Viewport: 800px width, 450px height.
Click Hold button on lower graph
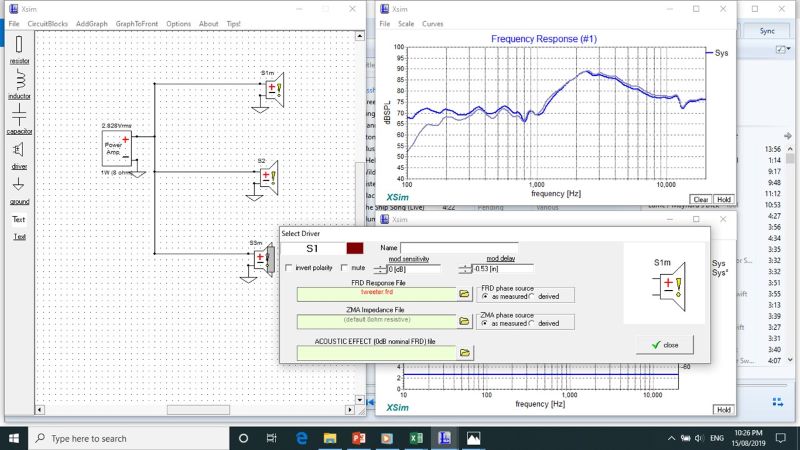[723, 410]
